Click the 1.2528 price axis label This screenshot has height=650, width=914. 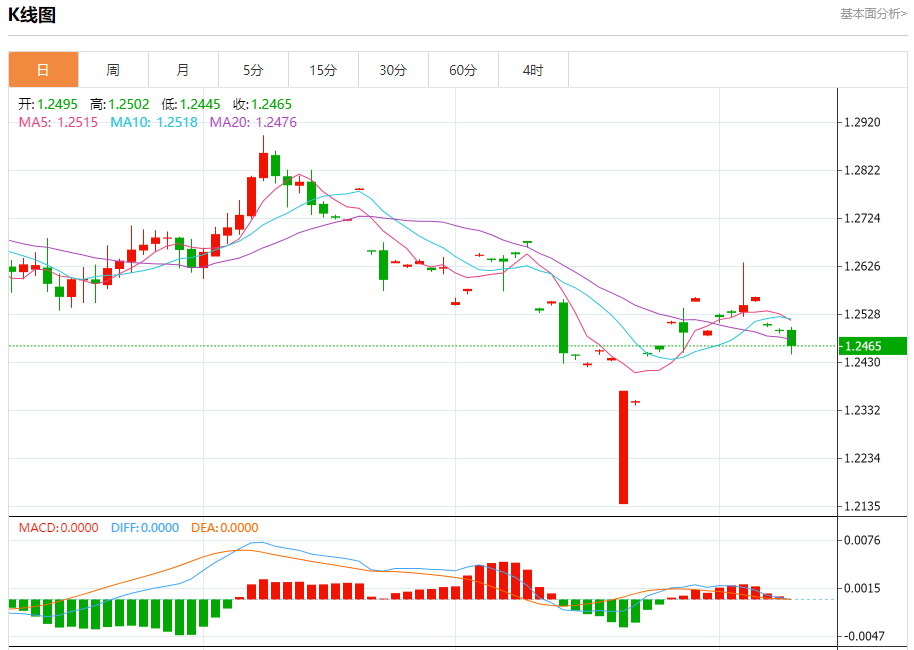862,314
